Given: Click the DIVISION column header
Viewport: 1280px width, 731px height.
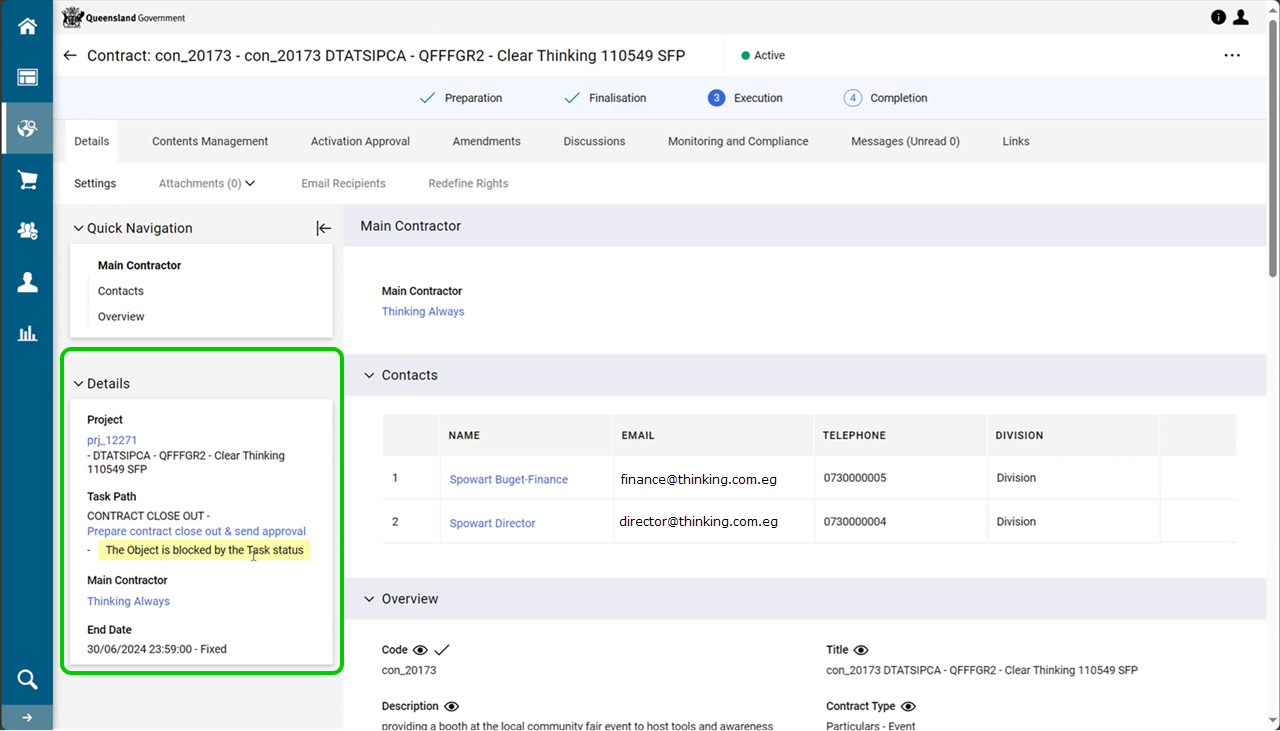Looking at the screenshot, I should (x=1019, y=435).
